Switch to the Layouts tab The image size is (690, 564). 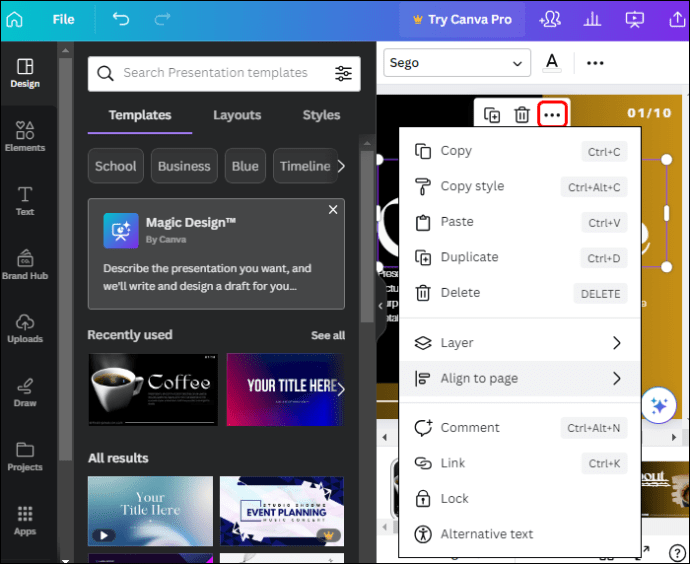[237, 115]
